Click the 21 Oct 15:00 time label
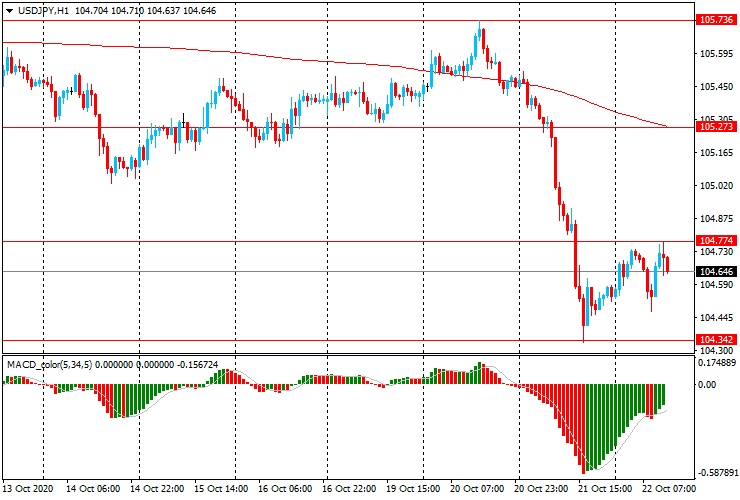Viewport: 740px width, 500px height. [x=605, y=488]
